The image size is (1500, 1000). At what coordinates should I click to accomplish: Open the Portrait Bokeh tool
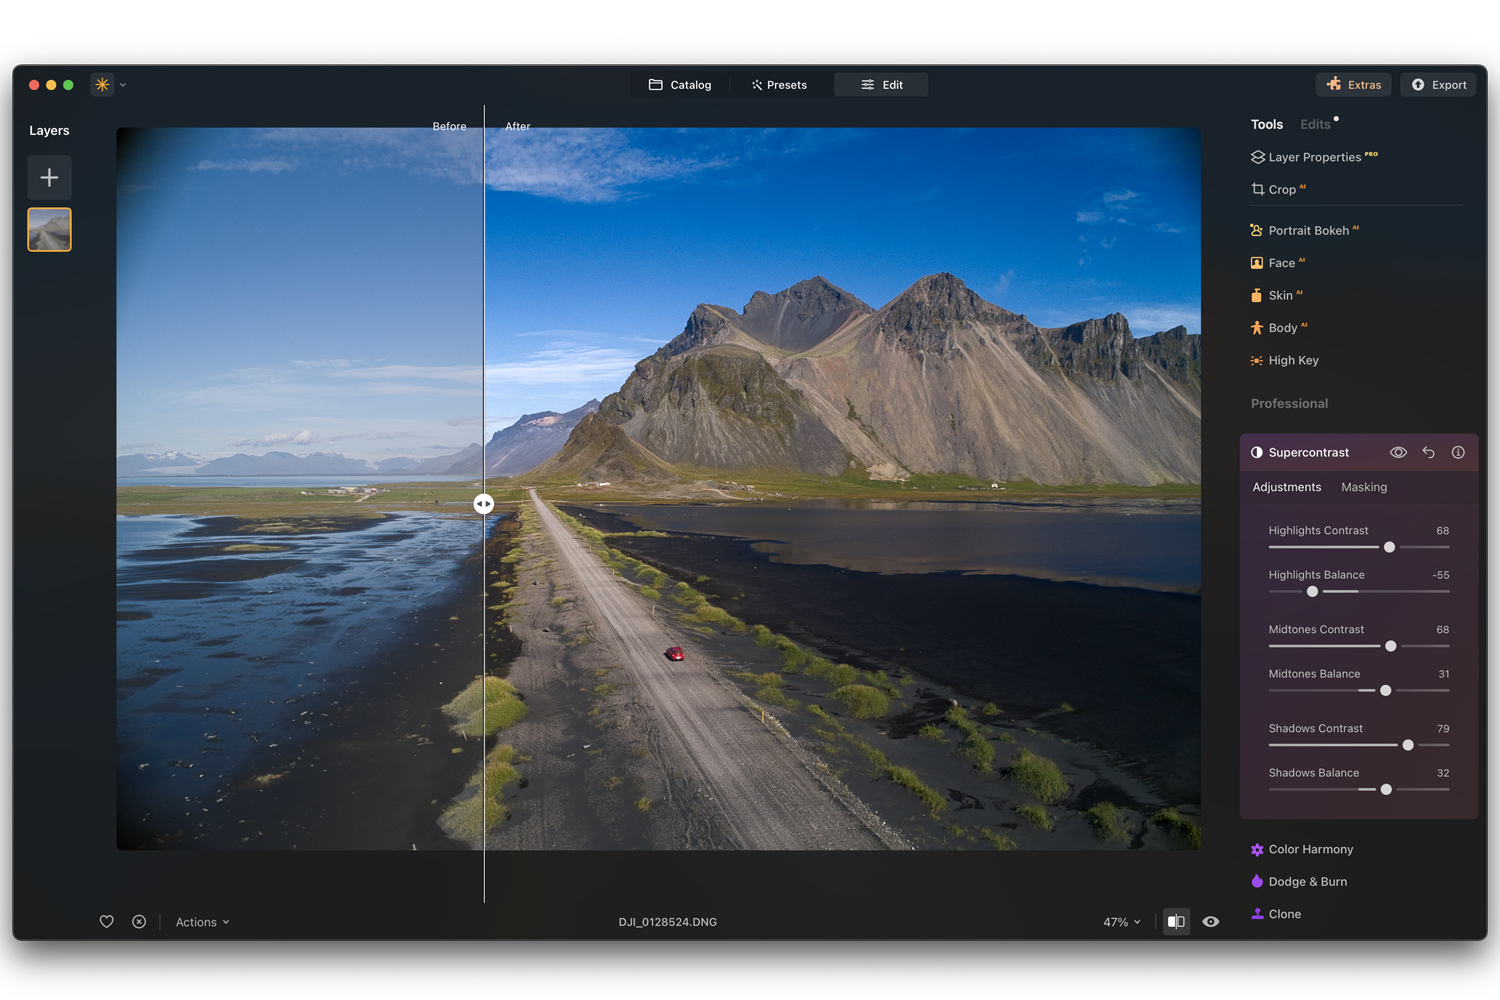point(1304,231)
